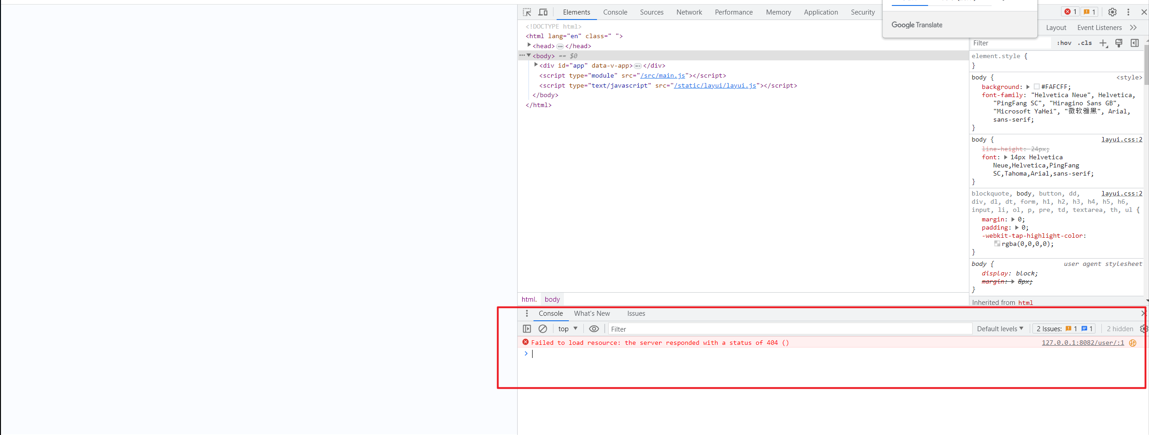Screen dimensions: 1149x435
Task: Clear the console with the ban icon
Action: [x=542, y=329]
